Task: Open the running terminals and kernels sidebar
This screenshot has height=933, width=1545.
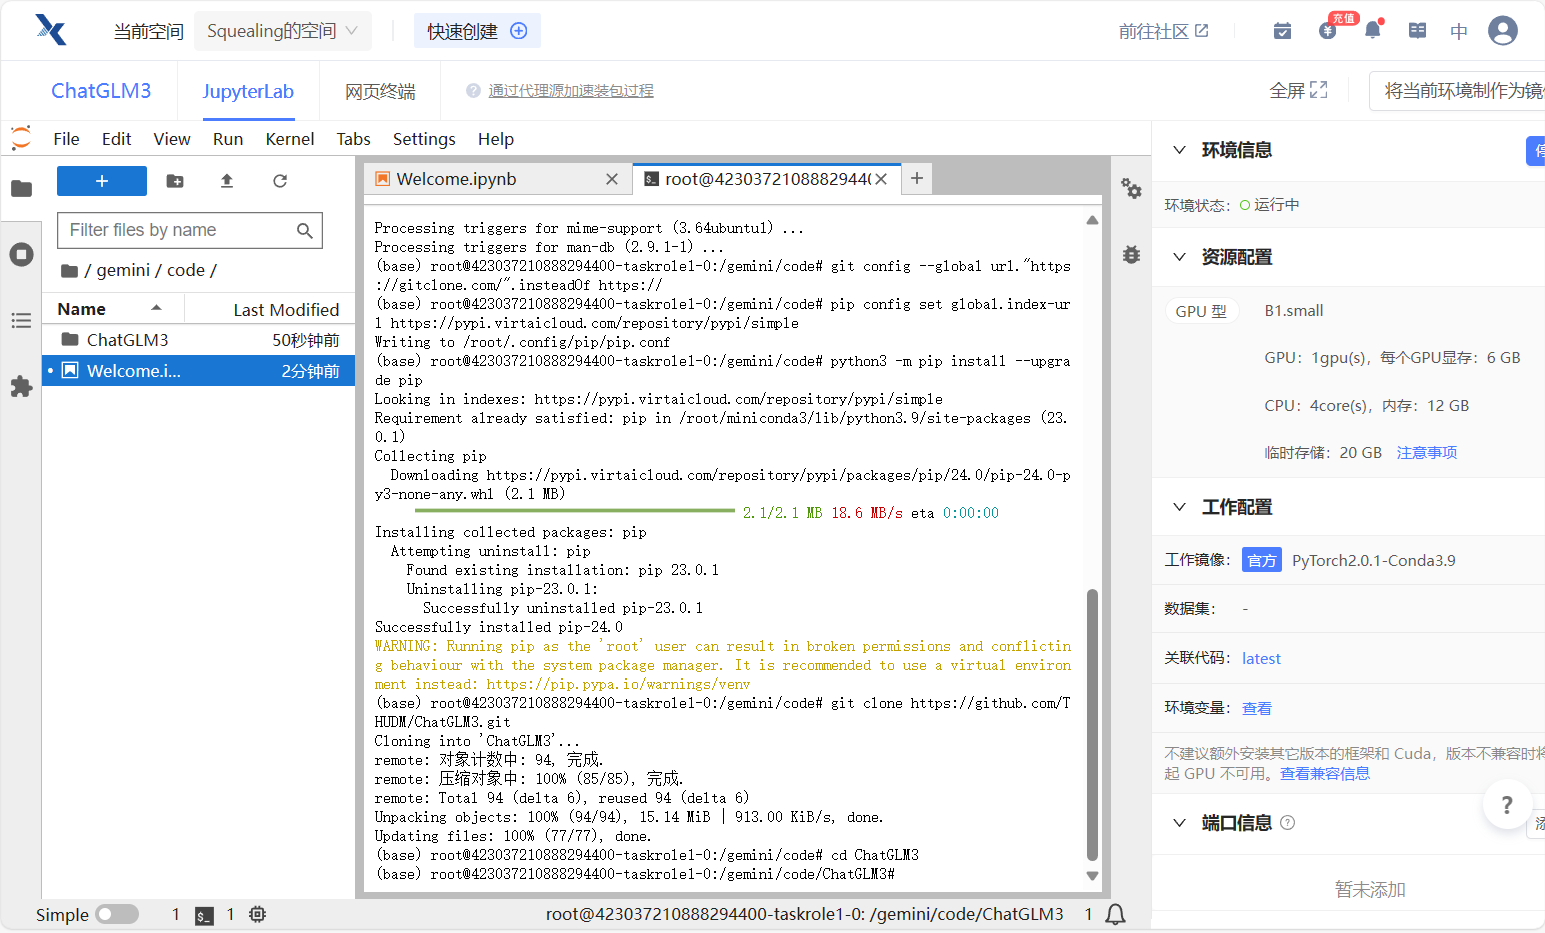Action: point(21,254)
